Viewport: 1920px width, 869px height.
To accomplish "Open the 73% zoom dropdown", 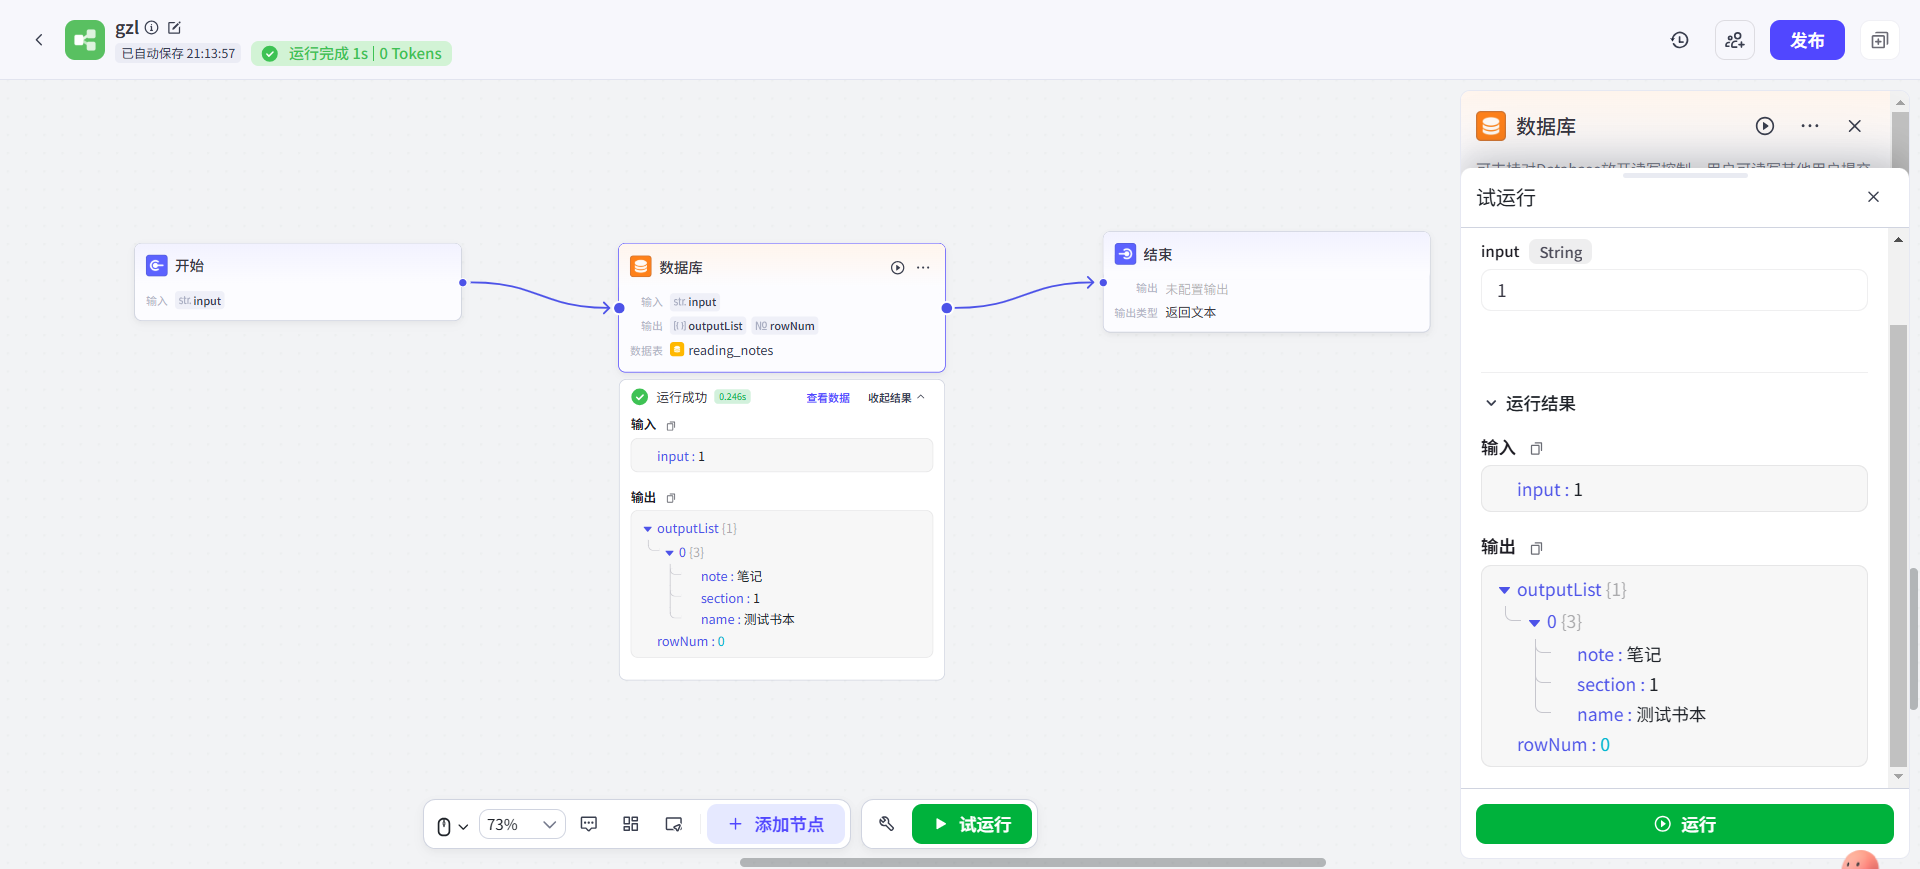I will (522, 824).
